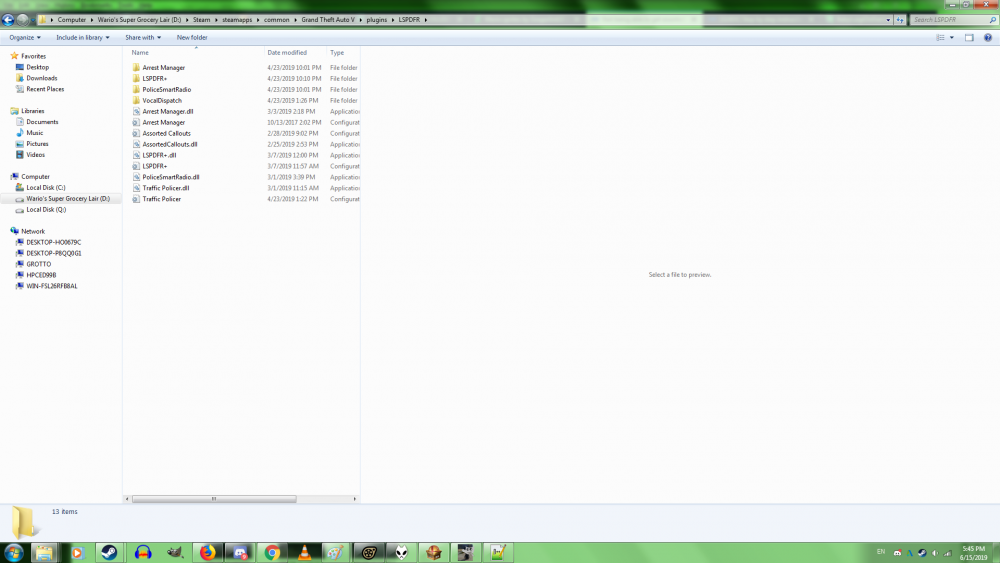Click the volume icon in system tray
Viewport: 1000px width, 563px height.
coord(934,553)
